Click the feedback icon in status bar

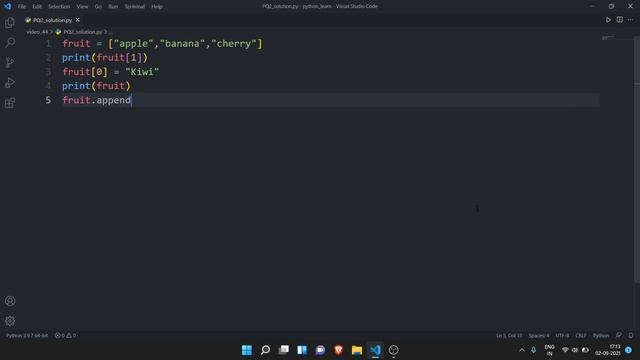(x=619, y=335)
